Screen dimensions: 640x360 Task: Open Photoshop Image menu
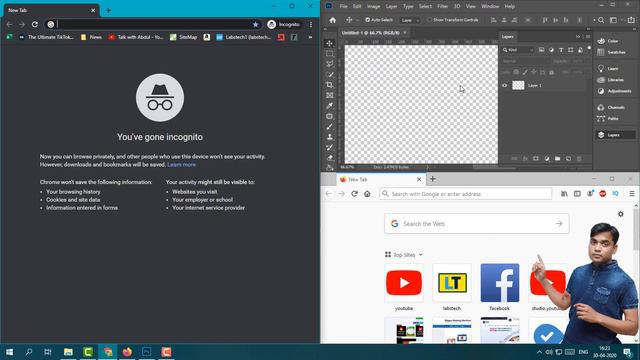click(x=373, y=7)
